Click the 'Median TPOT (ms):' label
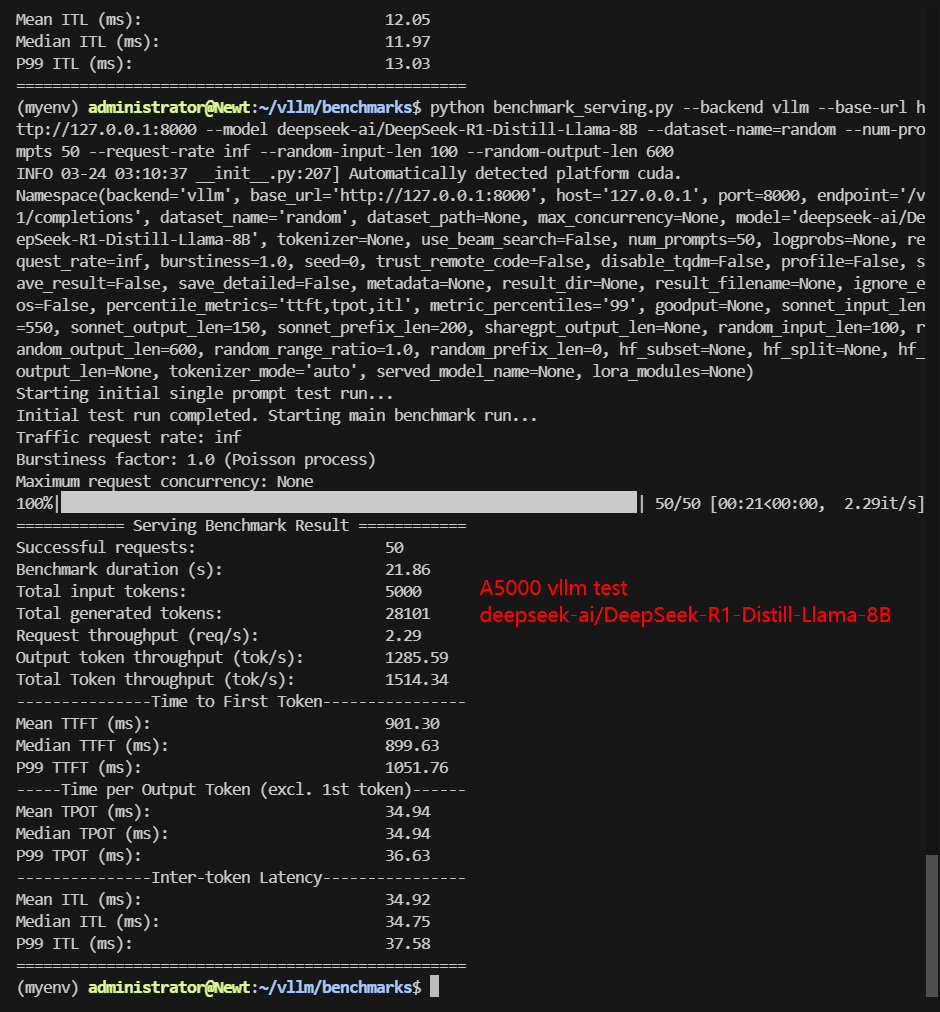The height and width of the screenshot is (1012, 940). [x=92, y=833]
